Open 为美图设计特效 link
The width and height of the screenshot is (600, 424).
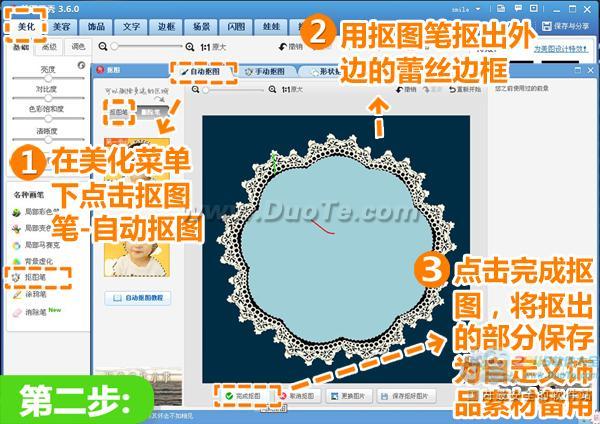[561, 49]
